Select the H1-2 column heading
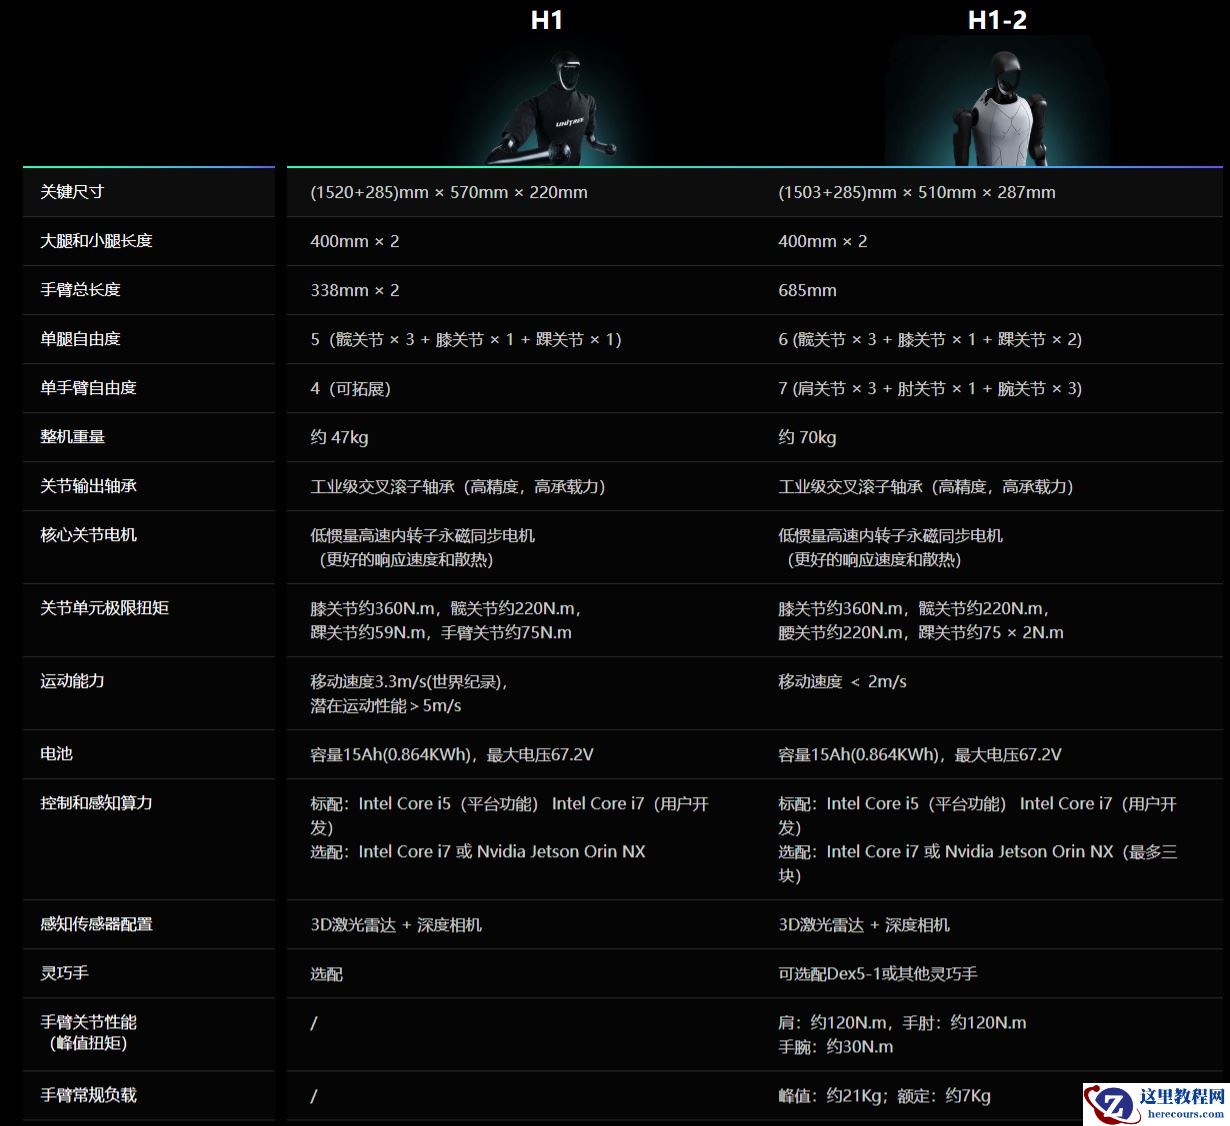 coord(997,20)
